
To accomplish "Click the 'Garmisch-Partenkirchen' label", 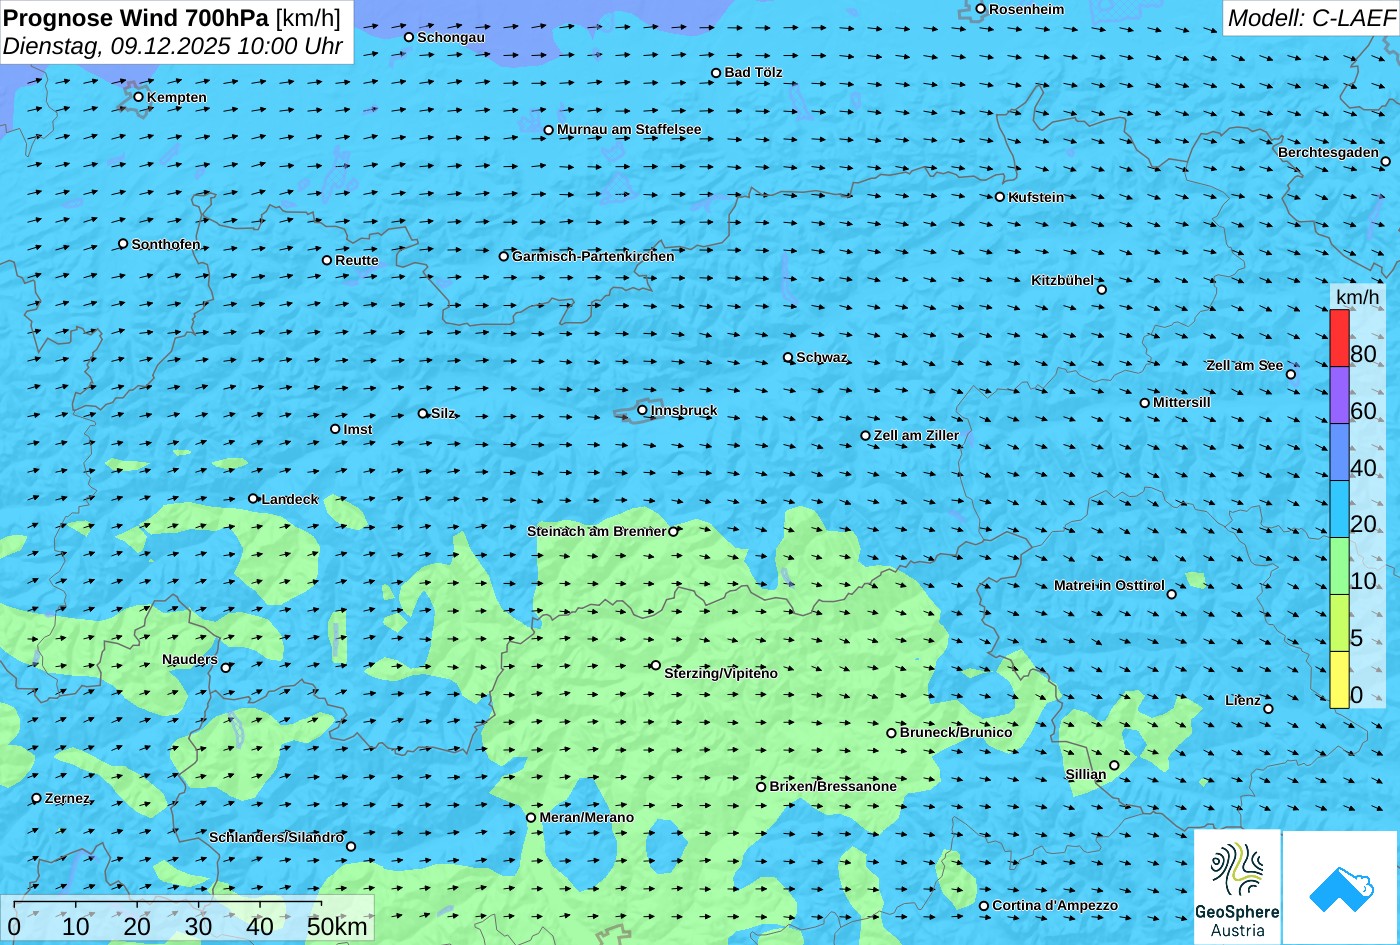I will click(593, 256).
